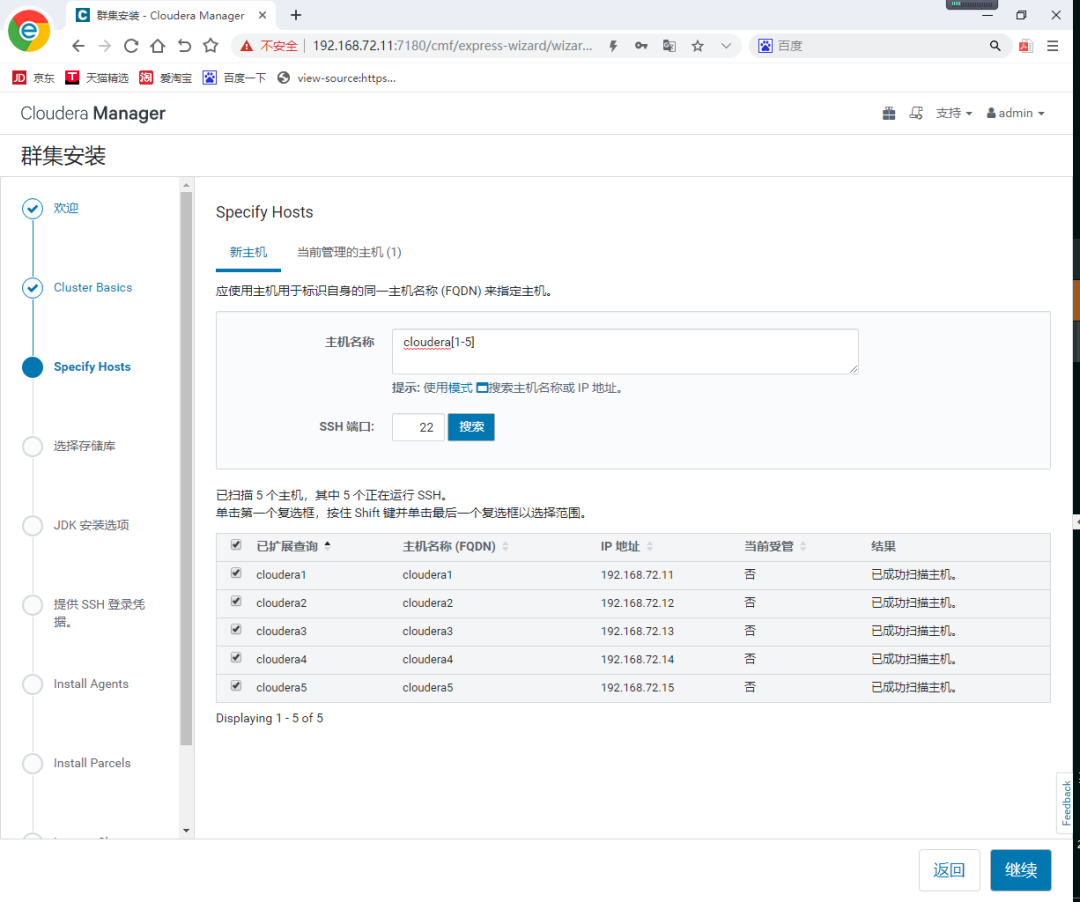The height and width of the screenshot is (902, 1080).
Task: Click the JDK 安装选项 step circle
Action: 32,525
